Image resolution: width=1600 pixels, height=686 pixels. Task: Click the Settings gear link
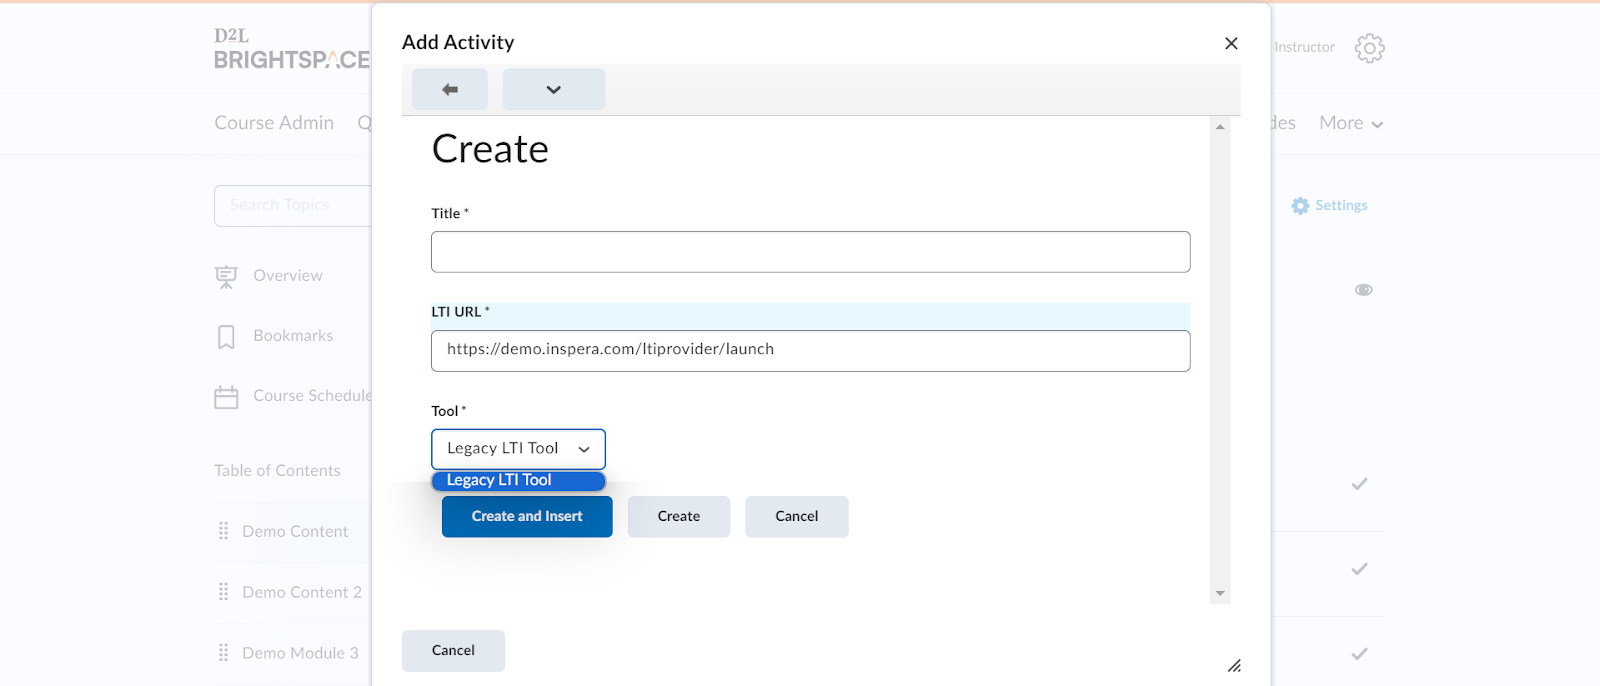pos(1329,205)
